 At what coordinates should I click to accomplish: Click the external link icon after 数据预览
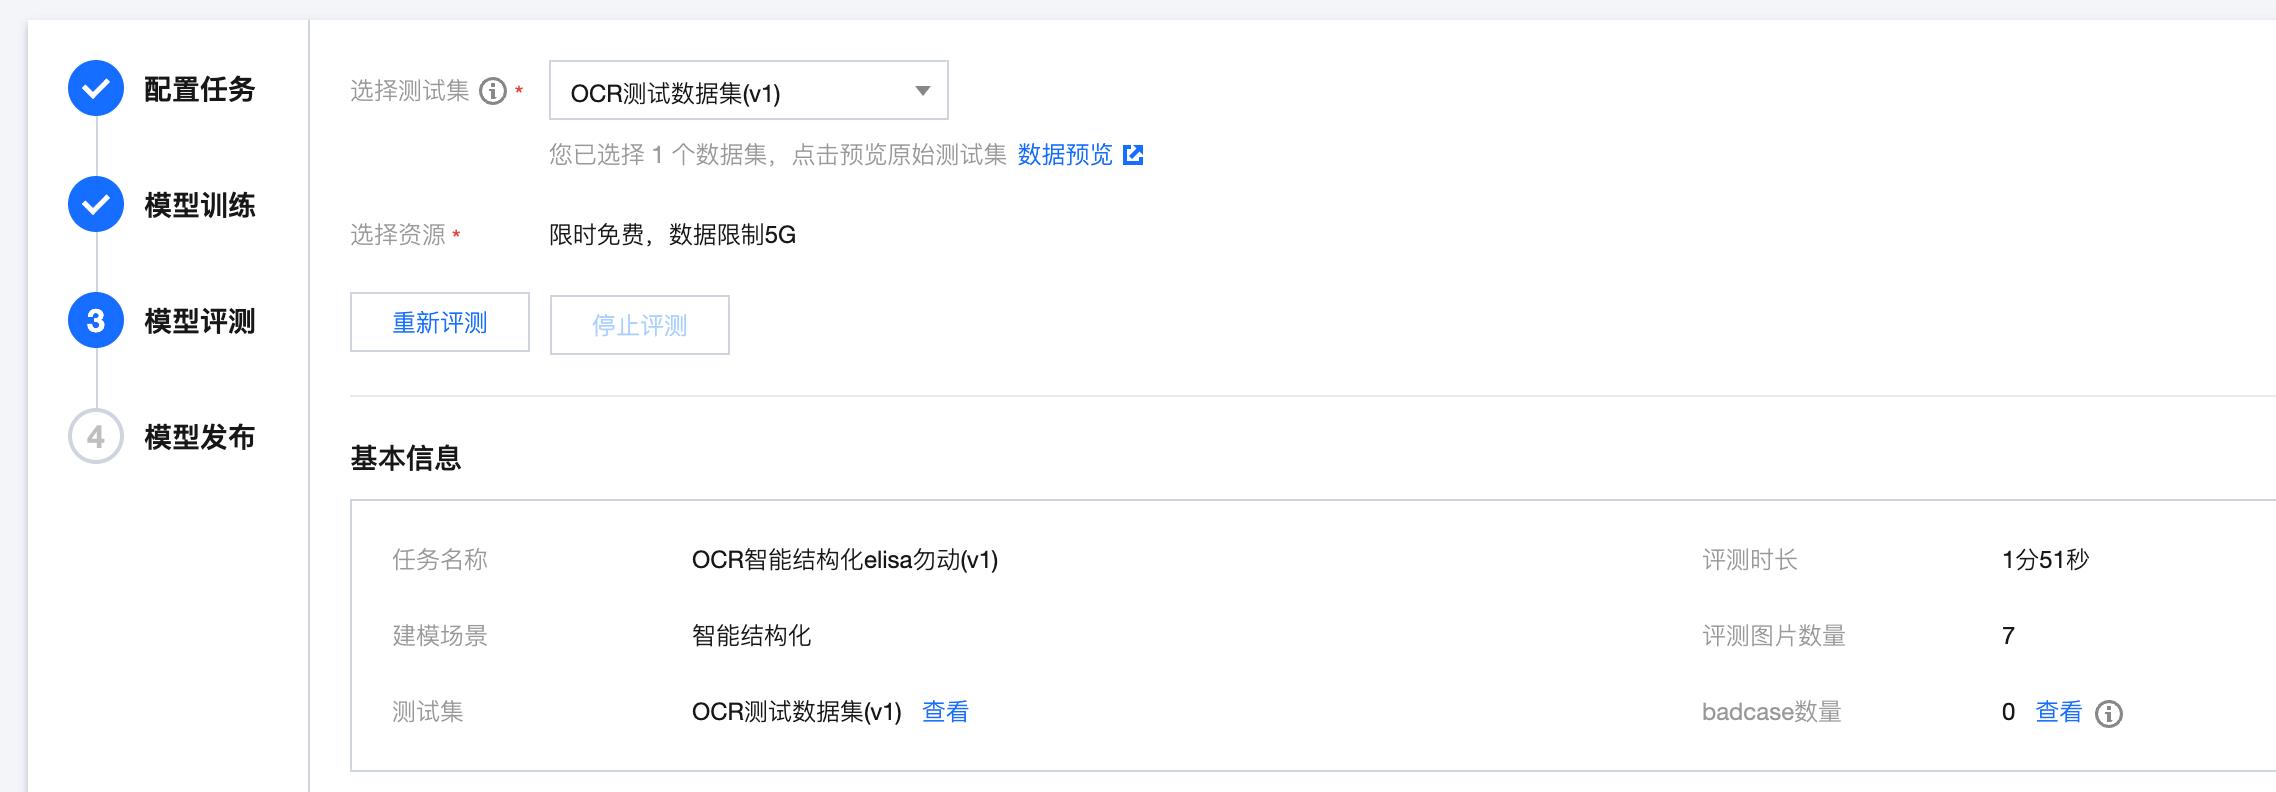[x=1133, y=155]
